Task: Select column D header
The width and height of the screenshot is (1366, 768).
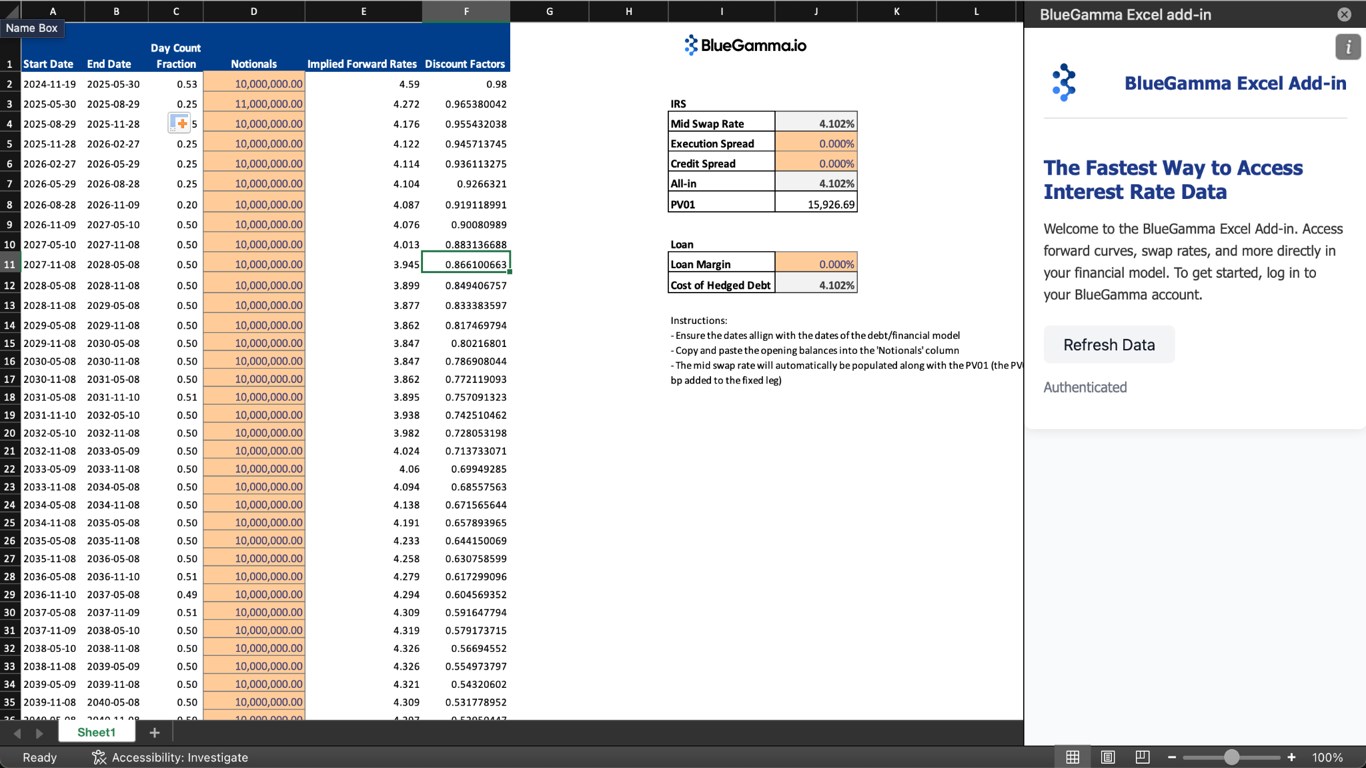Action: tap(254, 11)
